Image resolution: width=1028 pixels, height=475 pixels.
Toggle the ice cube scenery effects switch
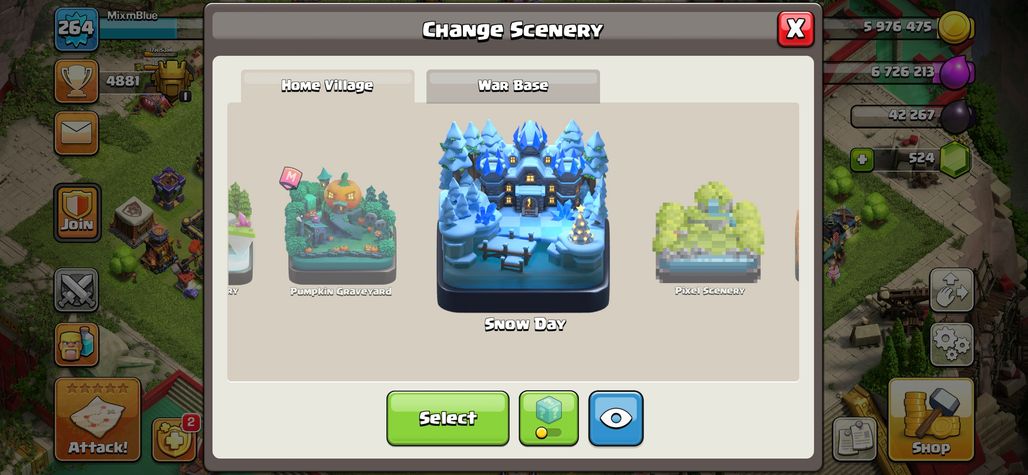click(549, 418)
